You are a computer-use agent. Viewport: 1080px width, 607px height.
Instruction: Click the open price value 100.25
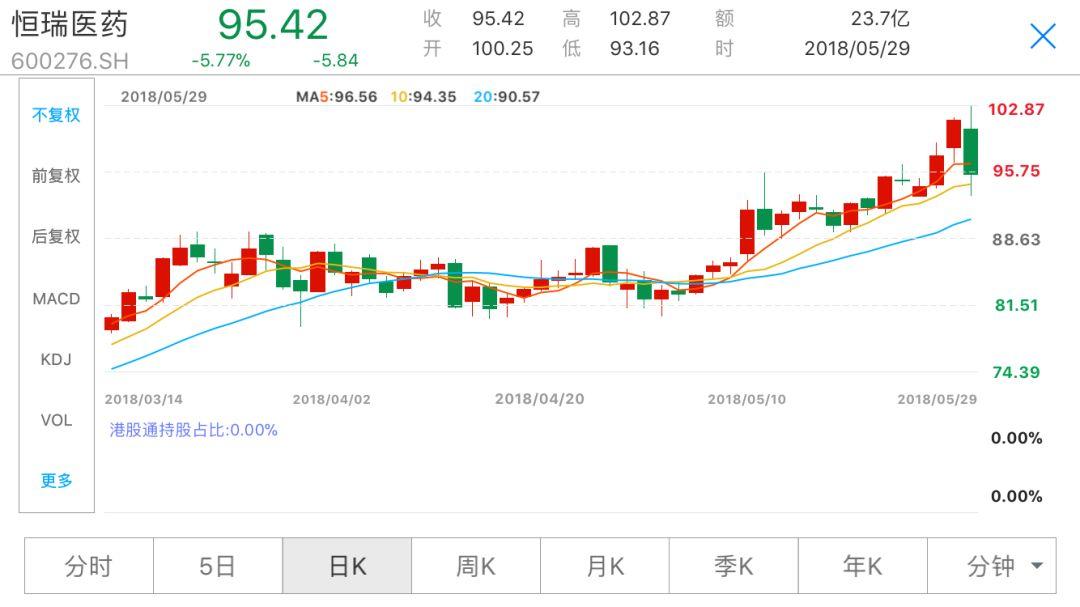tap(503, 48)
